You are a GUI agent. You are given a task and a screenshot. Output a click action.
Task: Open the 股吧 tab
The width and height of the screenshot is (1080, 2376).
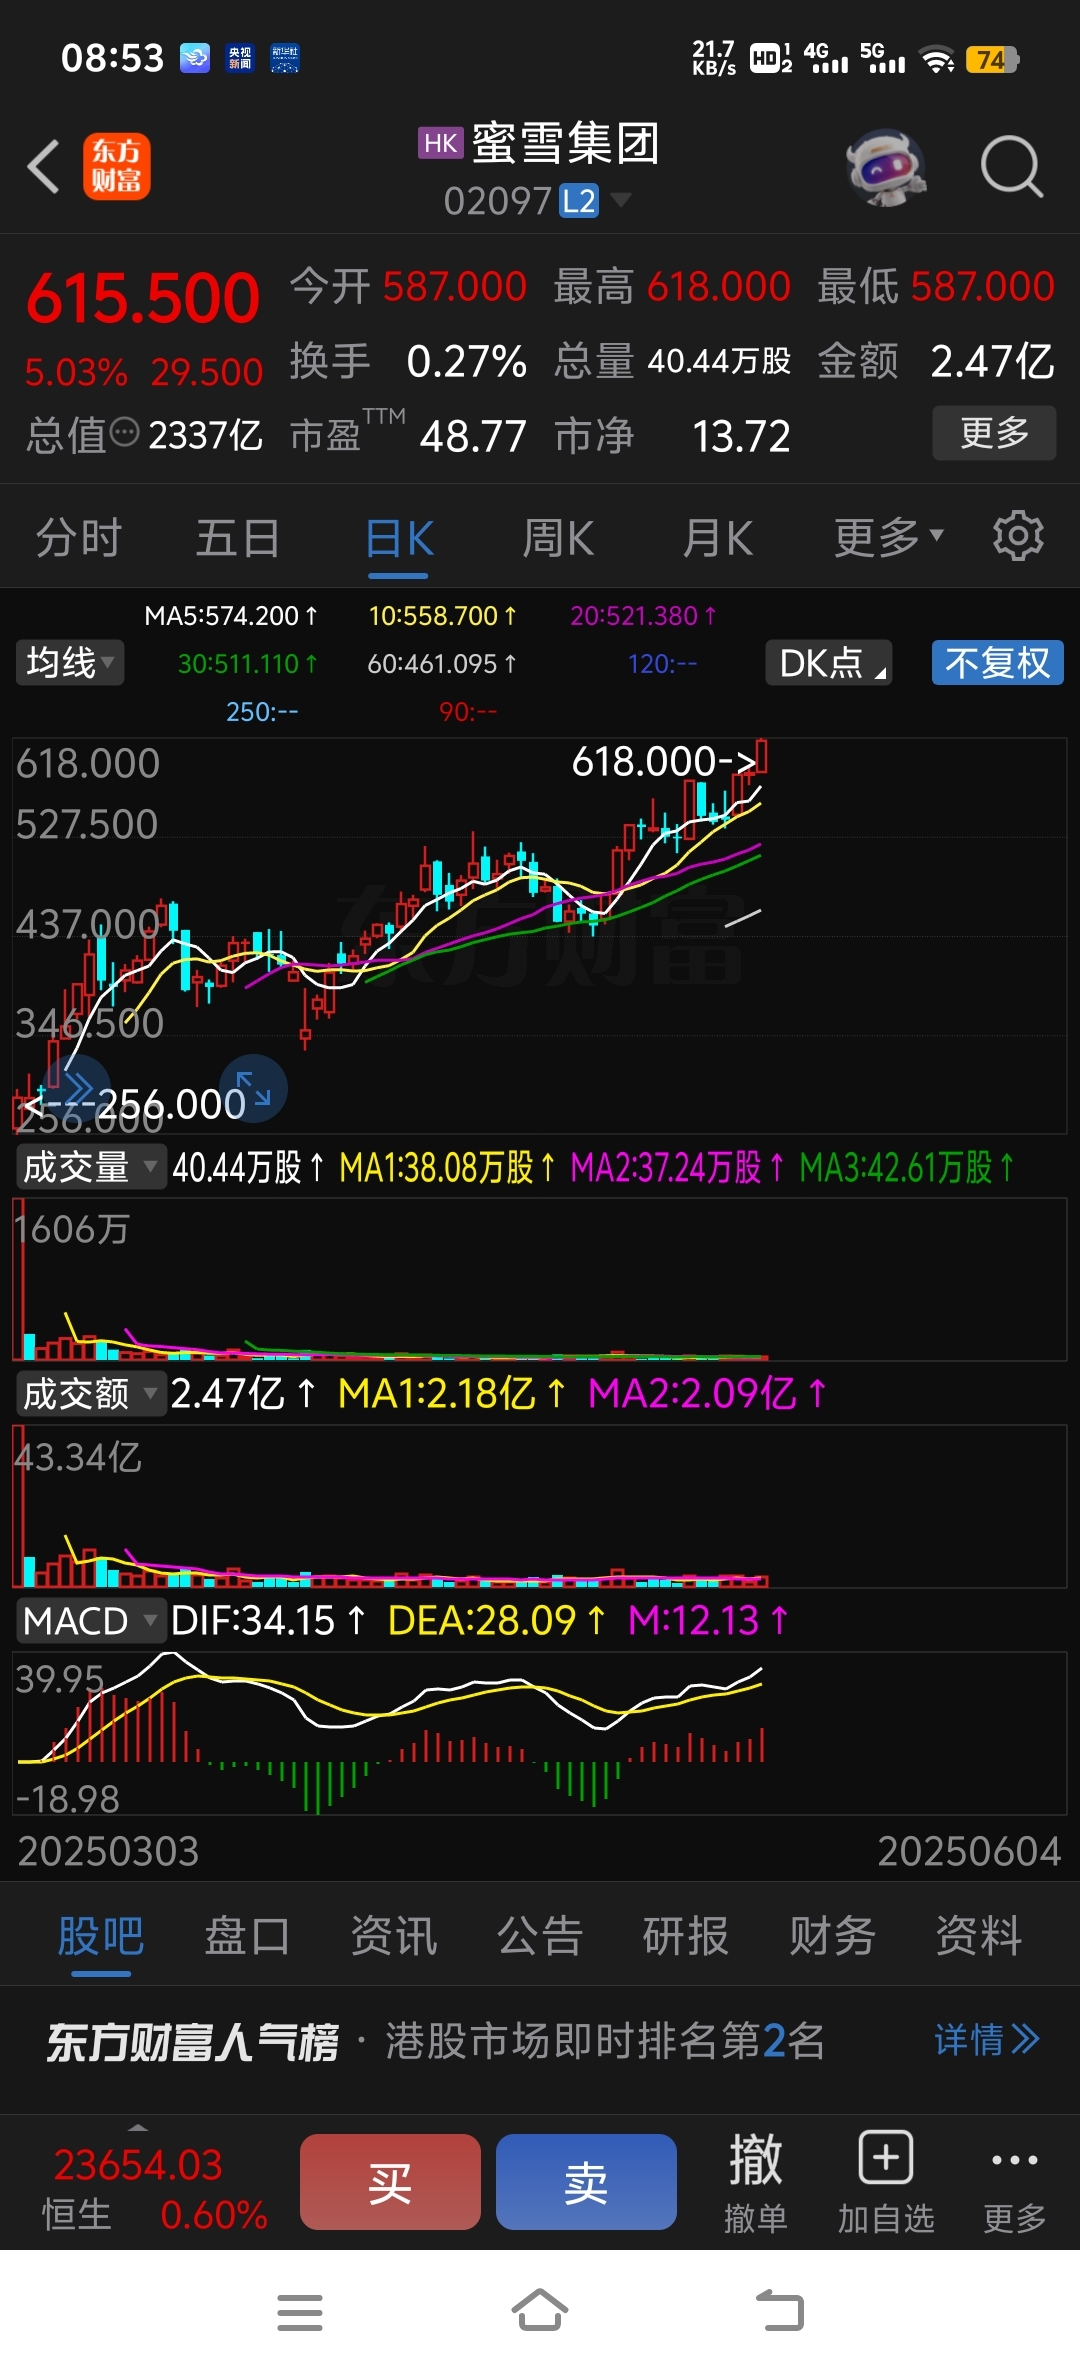101,1936
